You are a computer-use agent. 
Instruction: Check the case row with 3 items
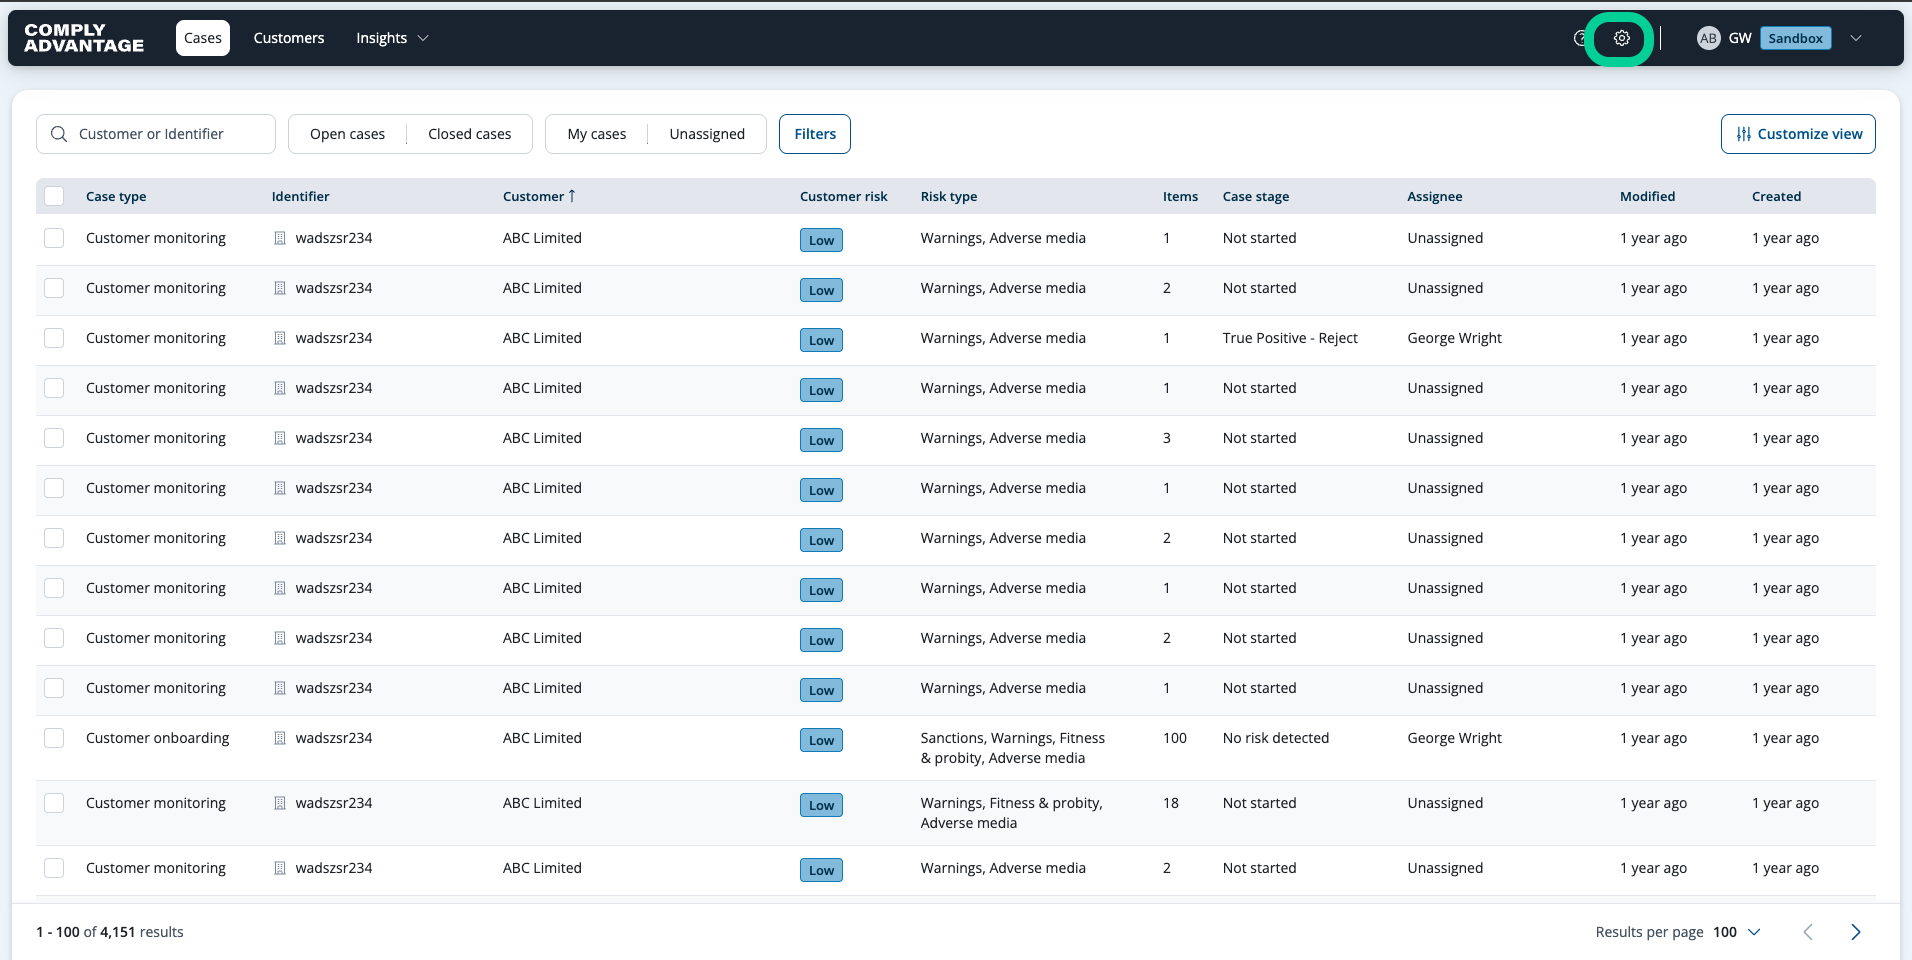pos(54,438)
